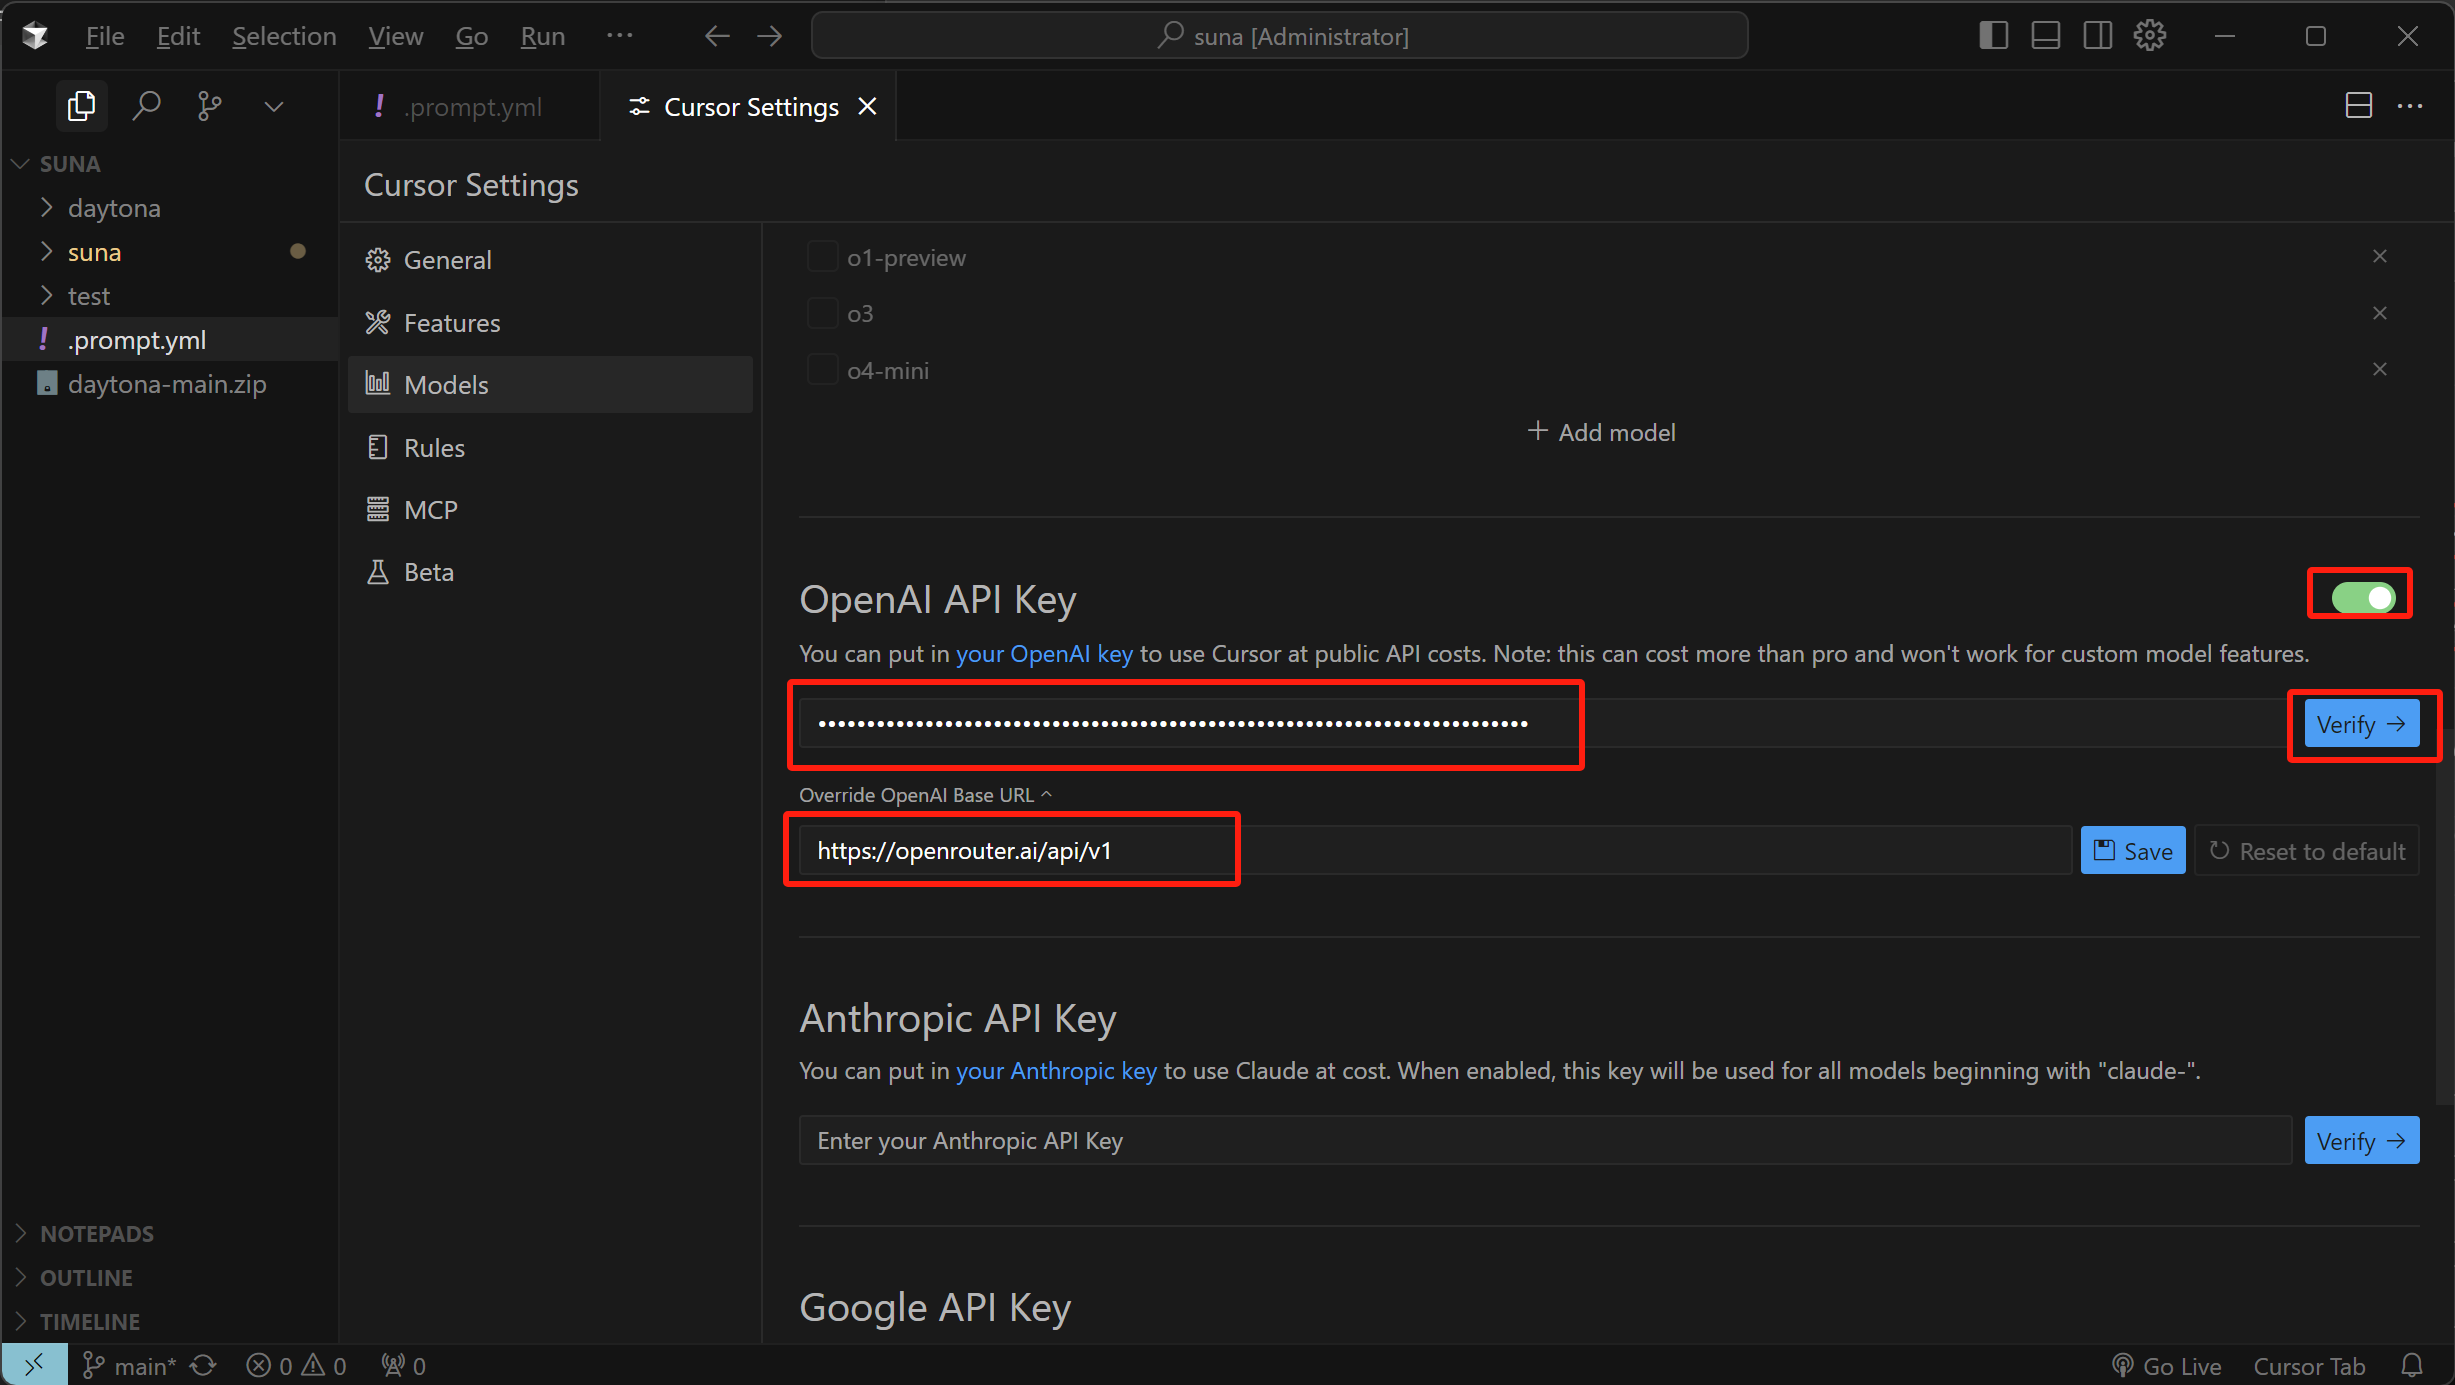Focus the OpenAI API key field
Screen dimensions: 2455x1385
pyautogui.click(x=1545, y=724)
